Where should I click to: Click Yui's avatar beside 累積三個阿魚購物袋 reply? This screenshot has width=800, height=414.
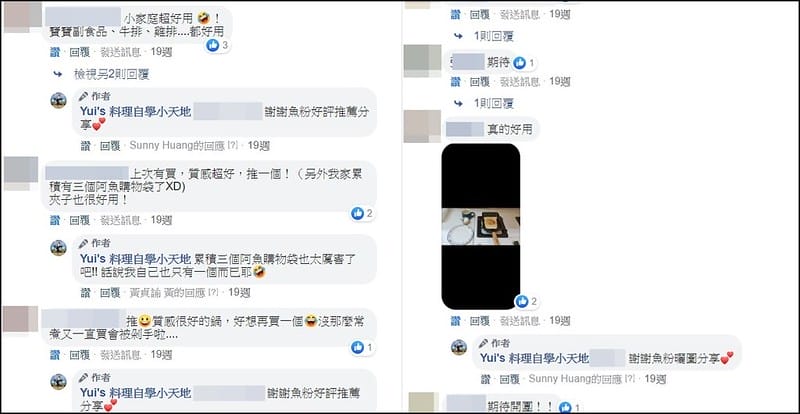tap(58, 248)
